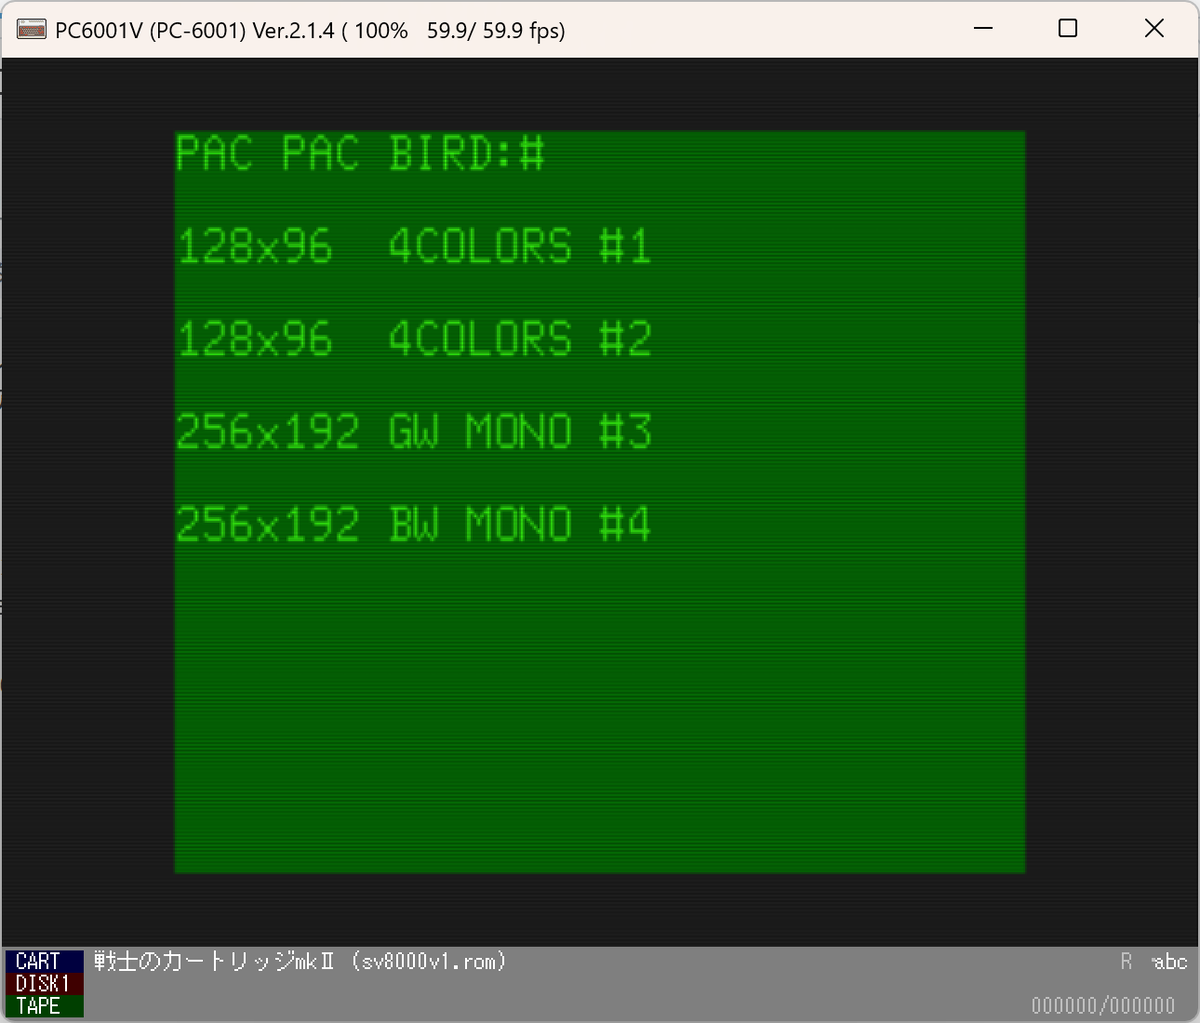
Task: Maximize the PC6001V window
Action: click(x=1068, y=28)
